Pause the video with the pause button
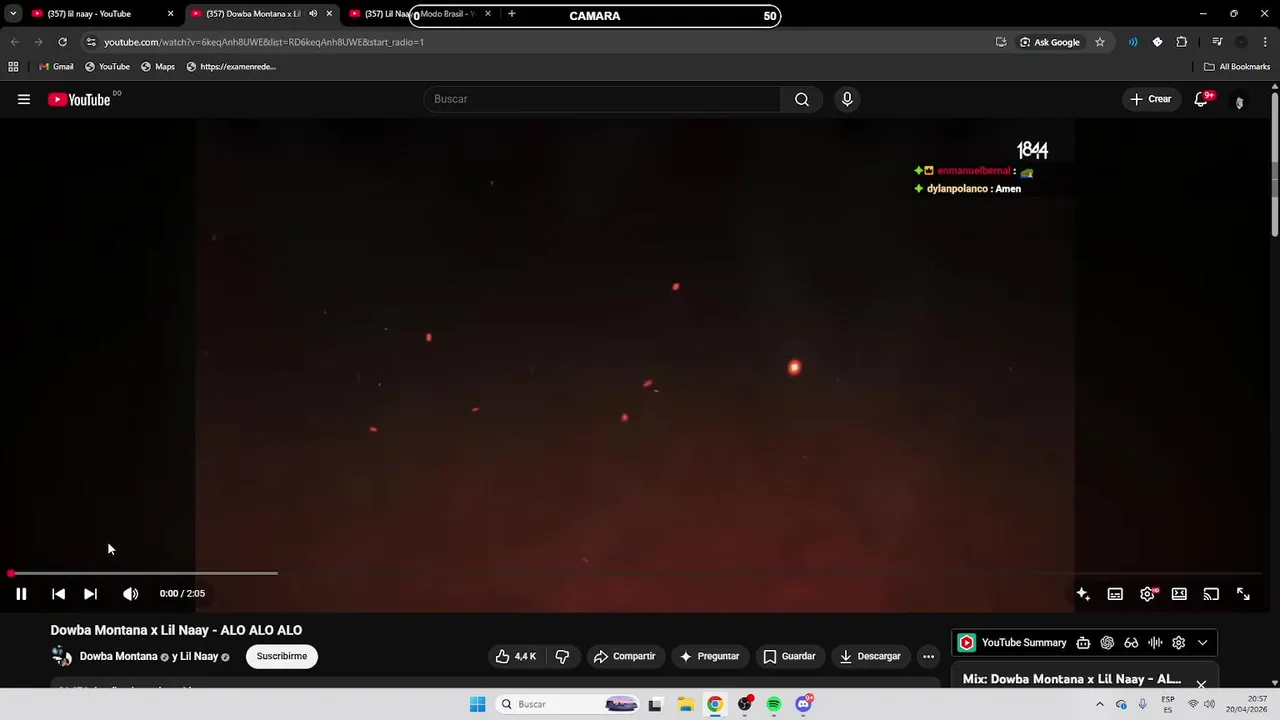This screenshot has height=720, width=1280. point(21,594)
